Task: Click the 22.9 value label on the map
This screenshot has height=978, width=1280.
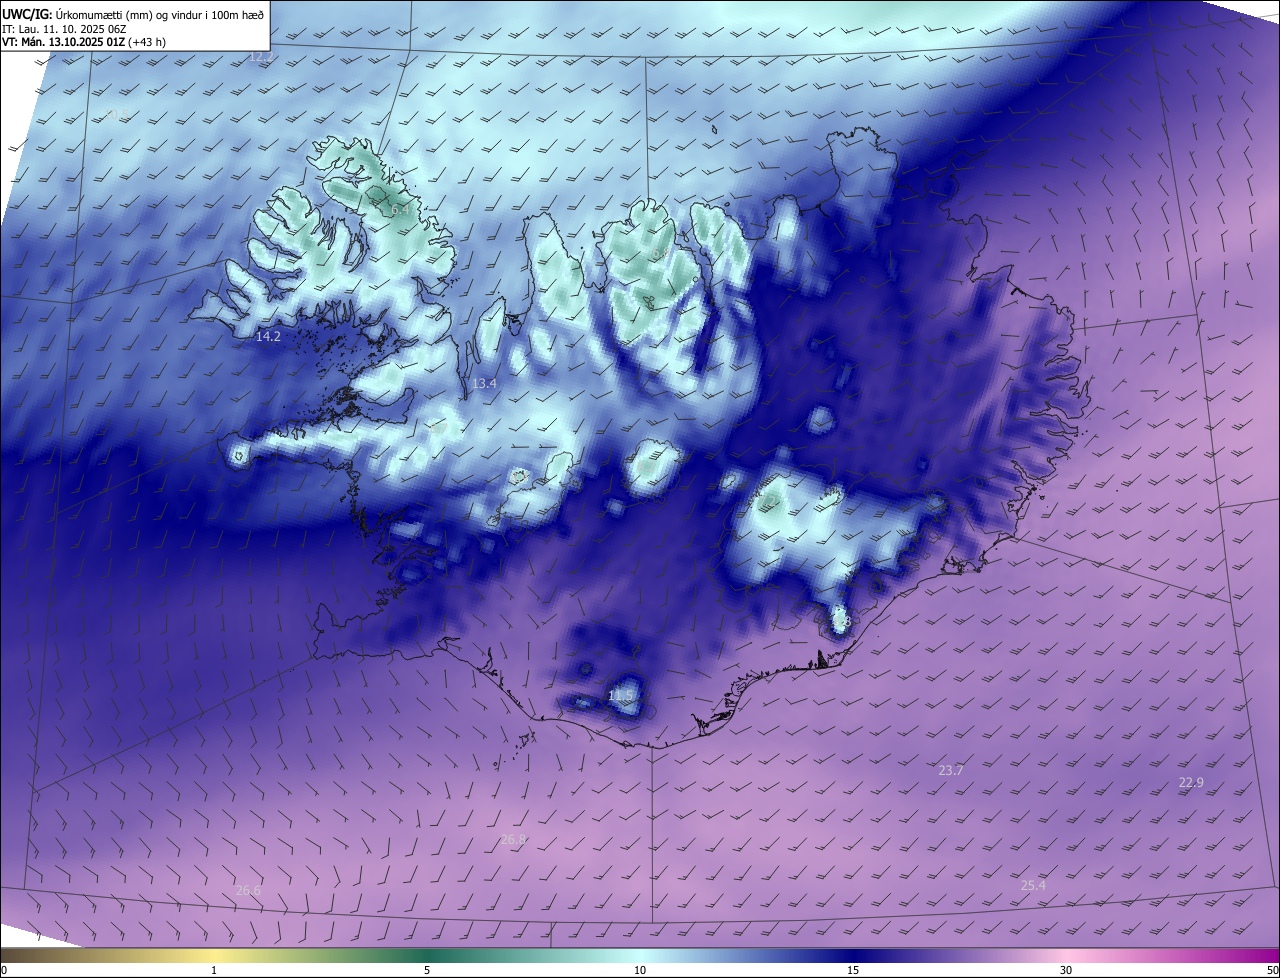Action: click(x=1191, y=783)
